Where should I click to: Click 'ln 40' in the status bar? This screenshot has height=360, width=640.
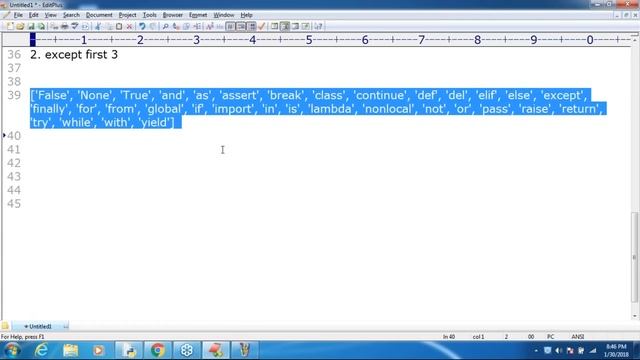(449, 337)
